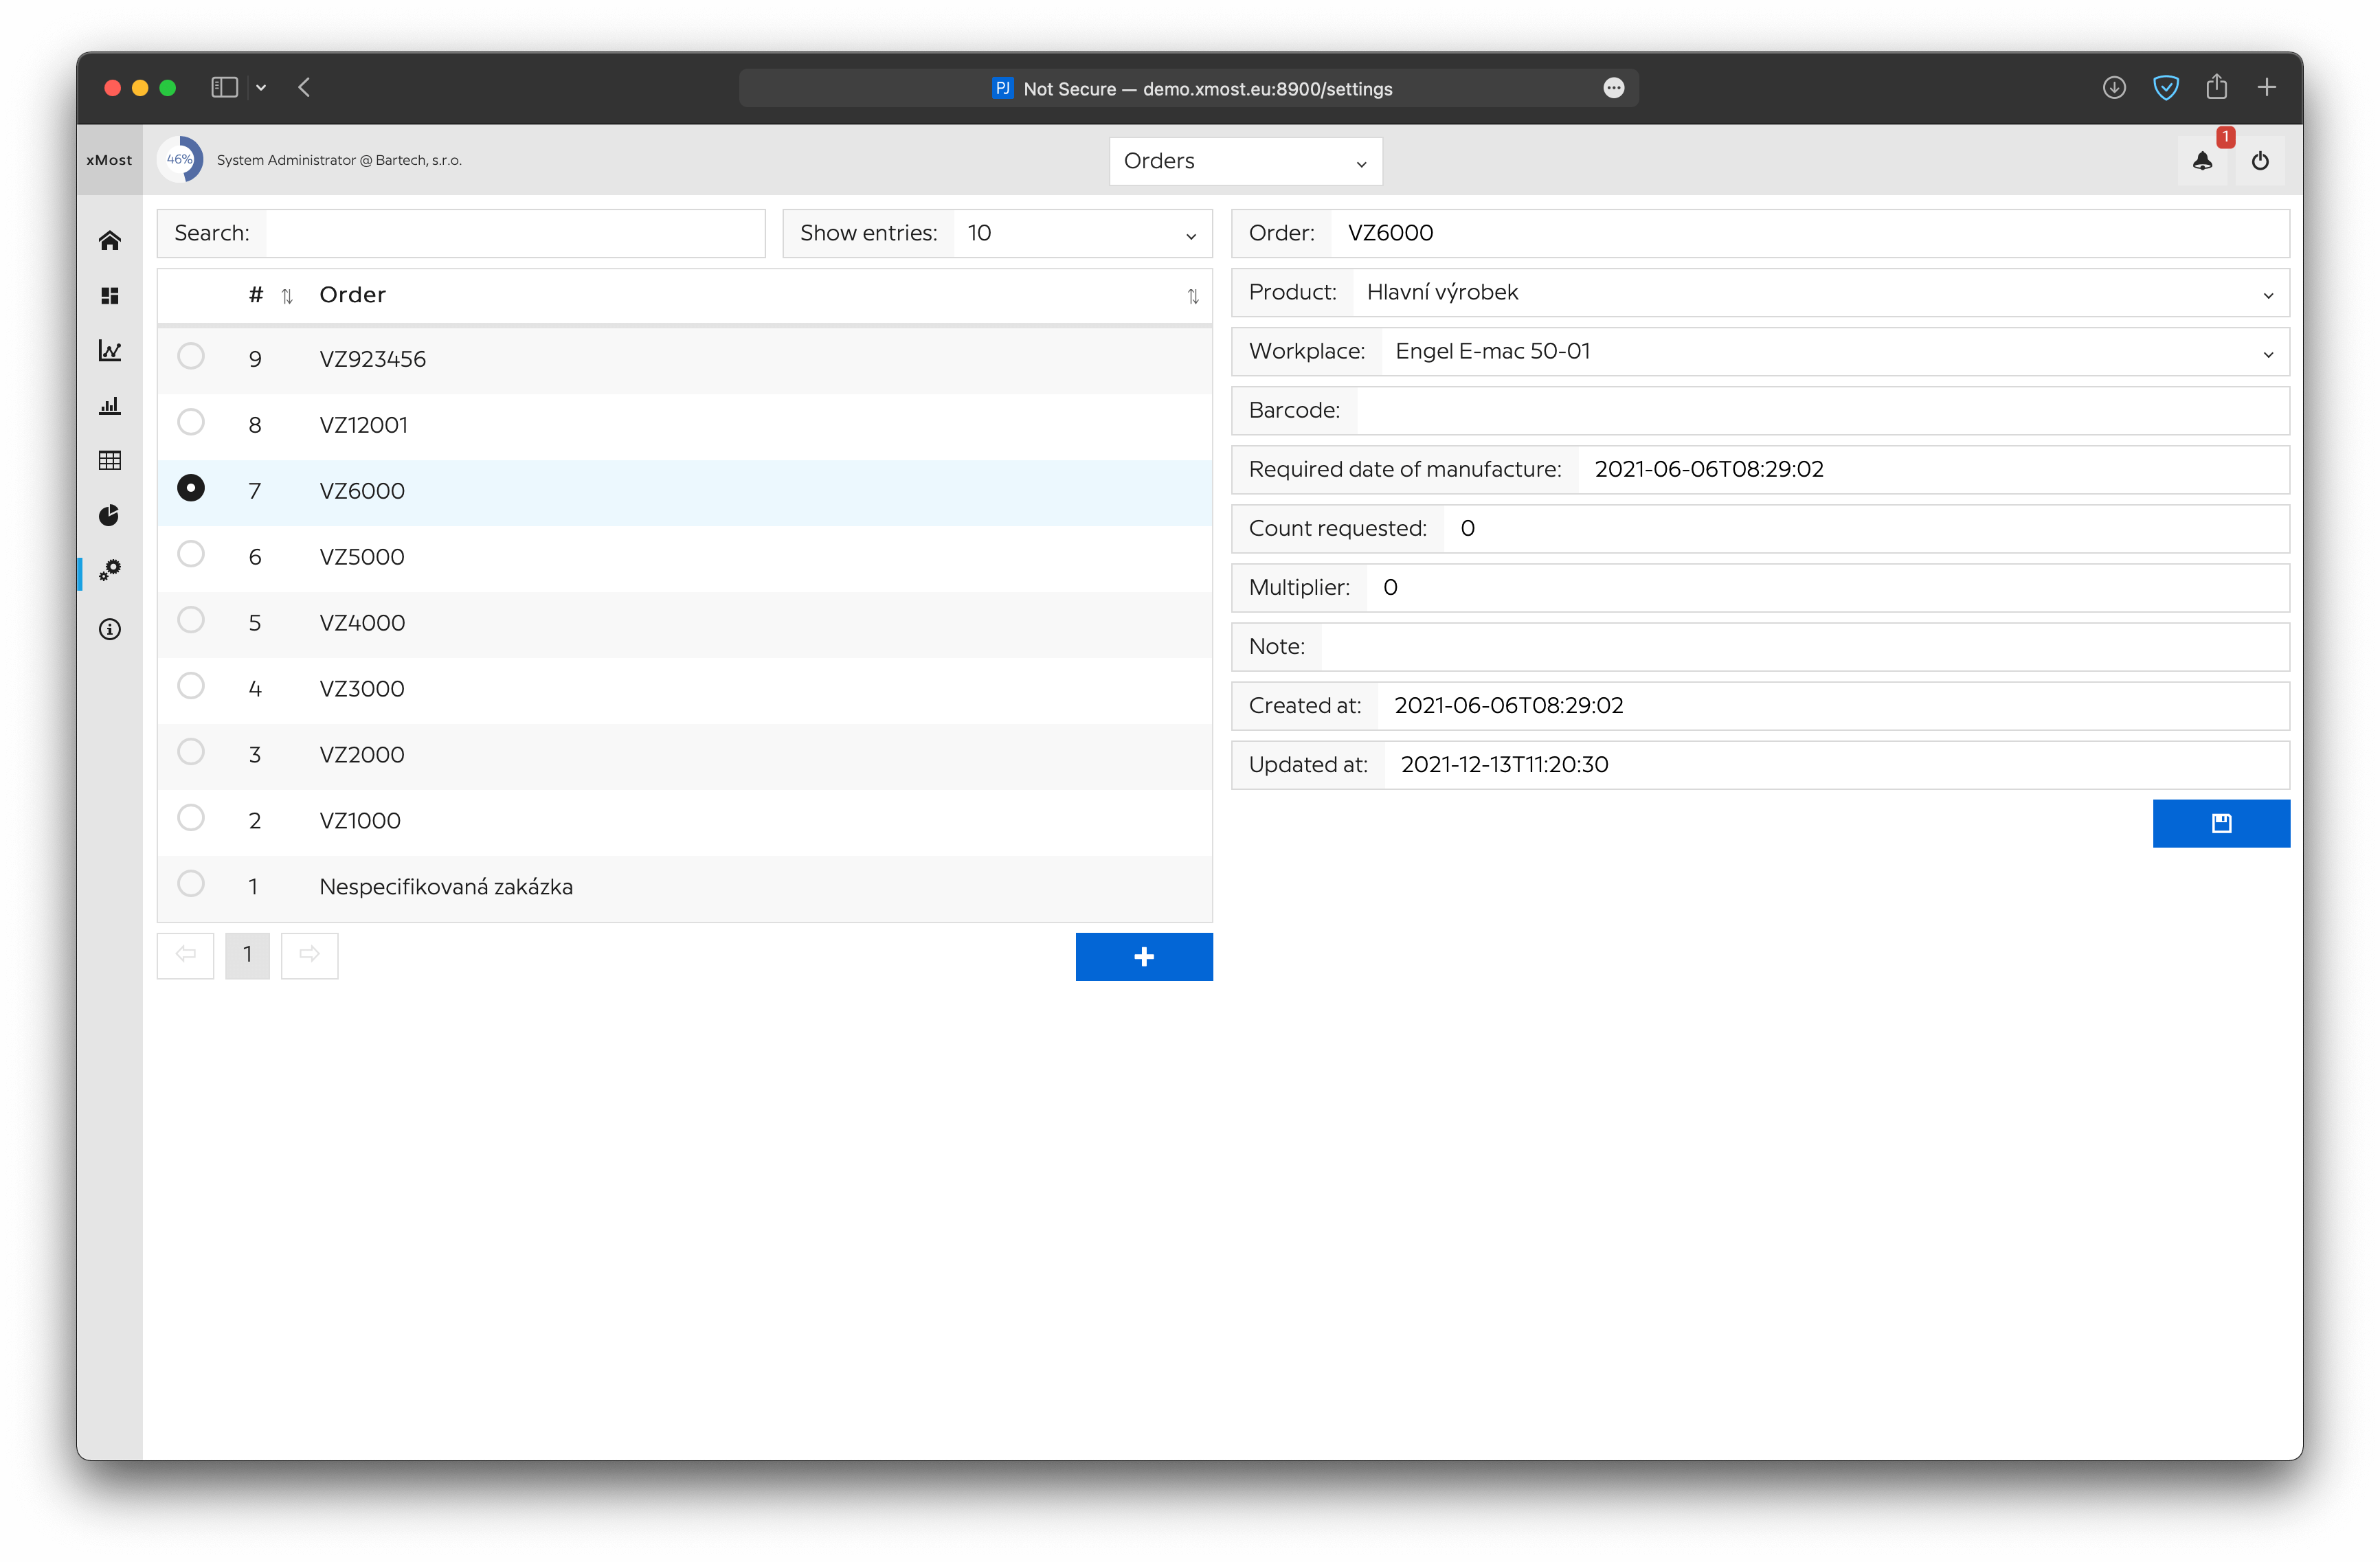Viewport: 2380px width, 1562px height.
Task: Click the Search input field
Action: 515,234
